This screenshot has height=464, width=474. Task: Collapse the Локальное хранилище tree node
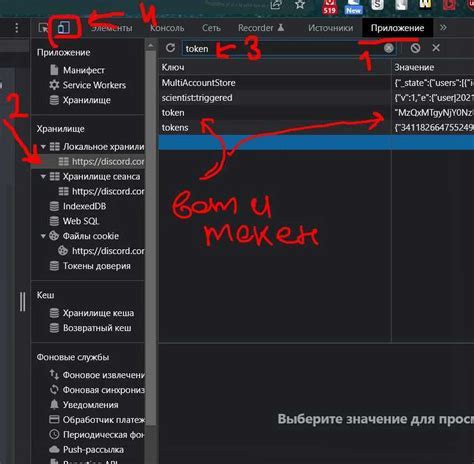coord(43,147)
